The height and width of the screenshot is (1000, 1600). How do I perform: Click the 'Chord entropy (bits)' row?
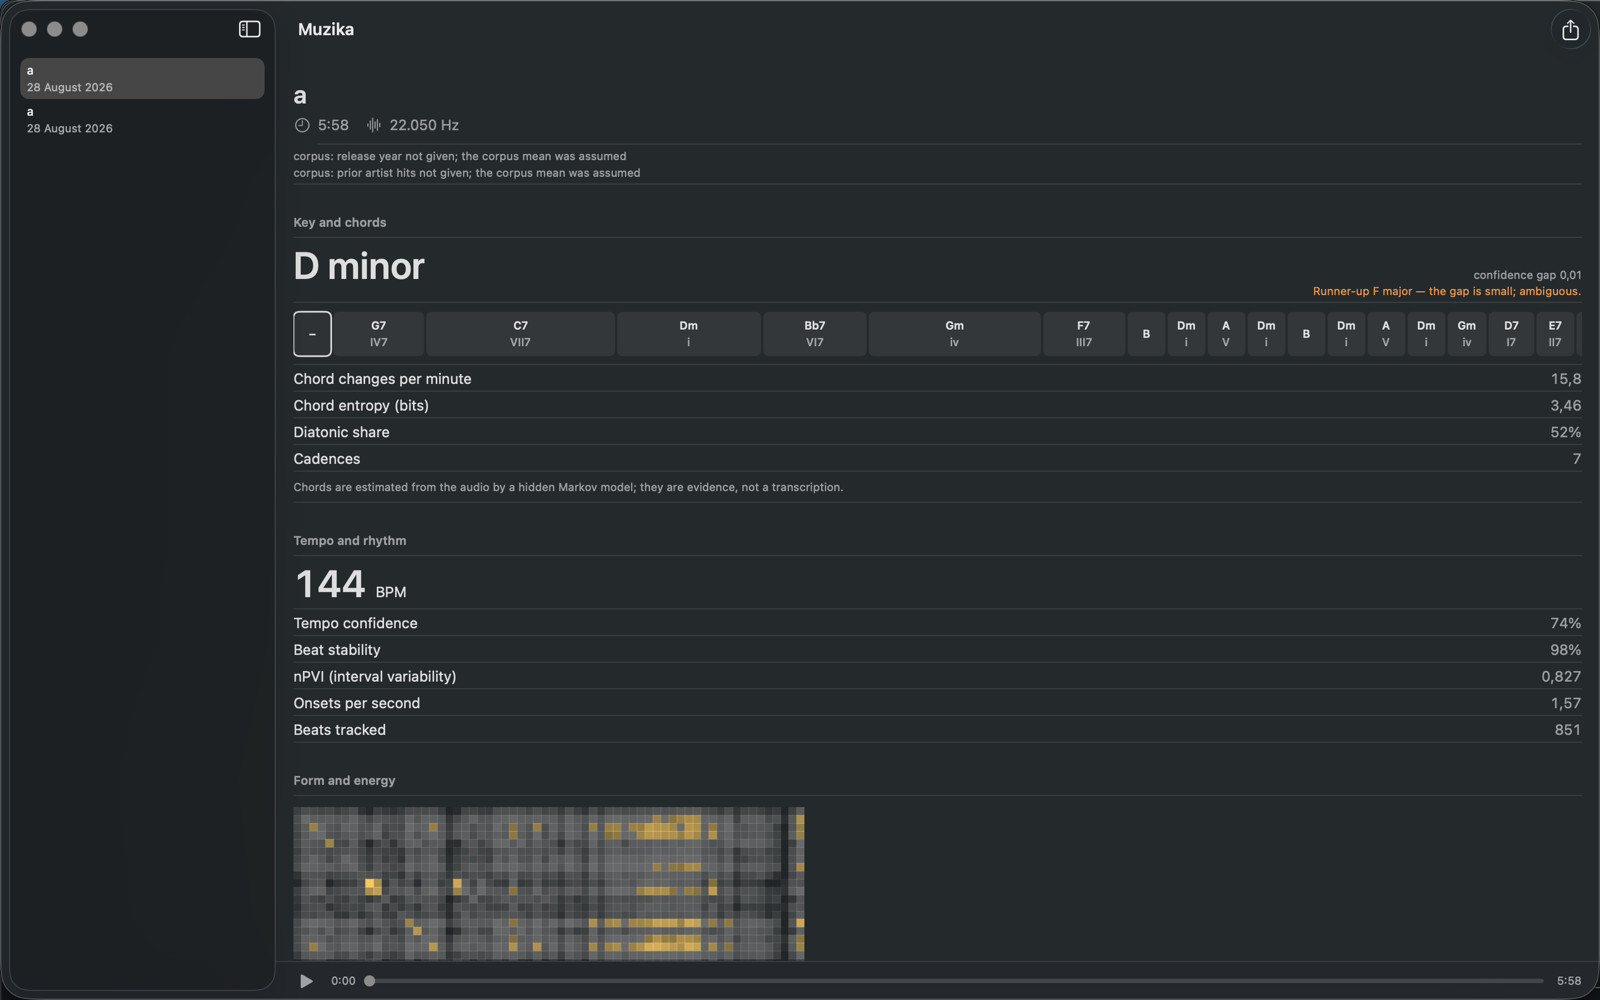[x=937, y=406]
